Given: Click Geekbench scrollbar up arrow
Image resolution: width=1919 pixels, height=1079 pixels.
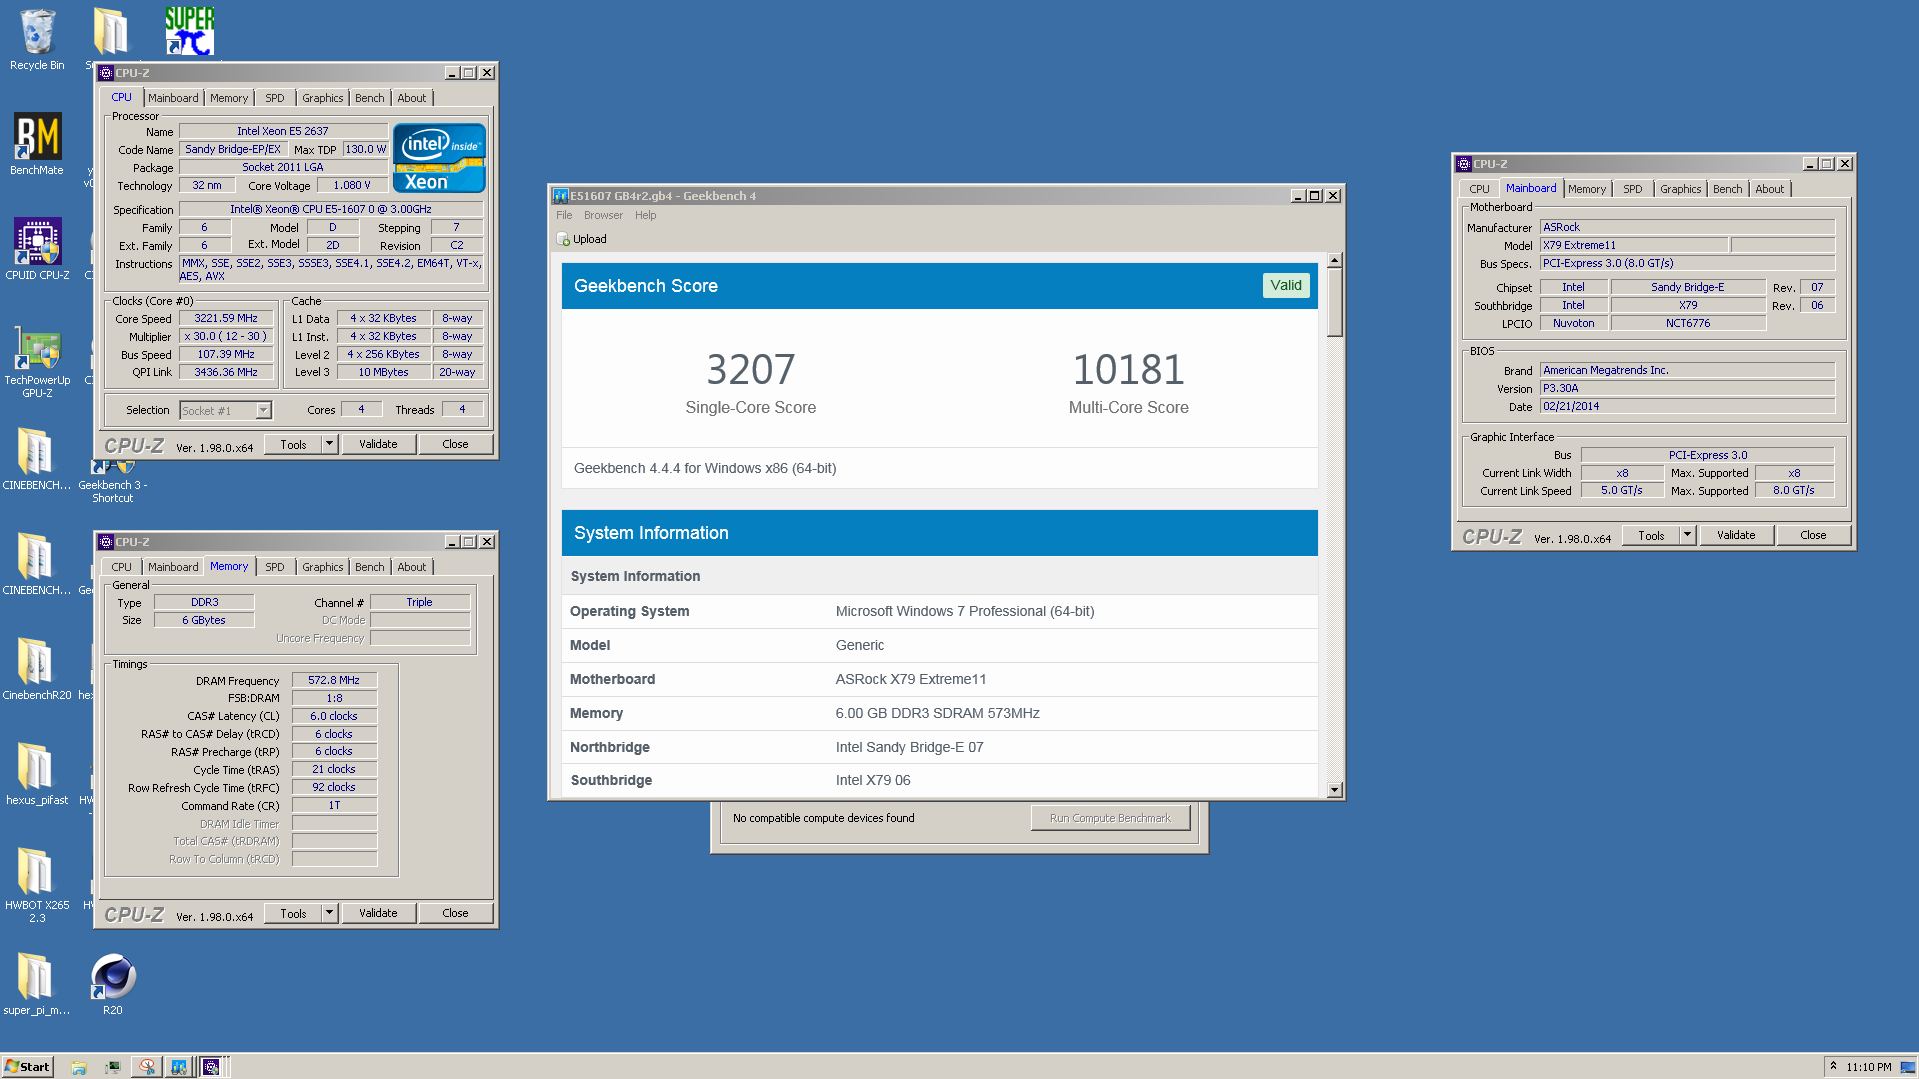Looking at the screenshot, I should [1334, 260].
